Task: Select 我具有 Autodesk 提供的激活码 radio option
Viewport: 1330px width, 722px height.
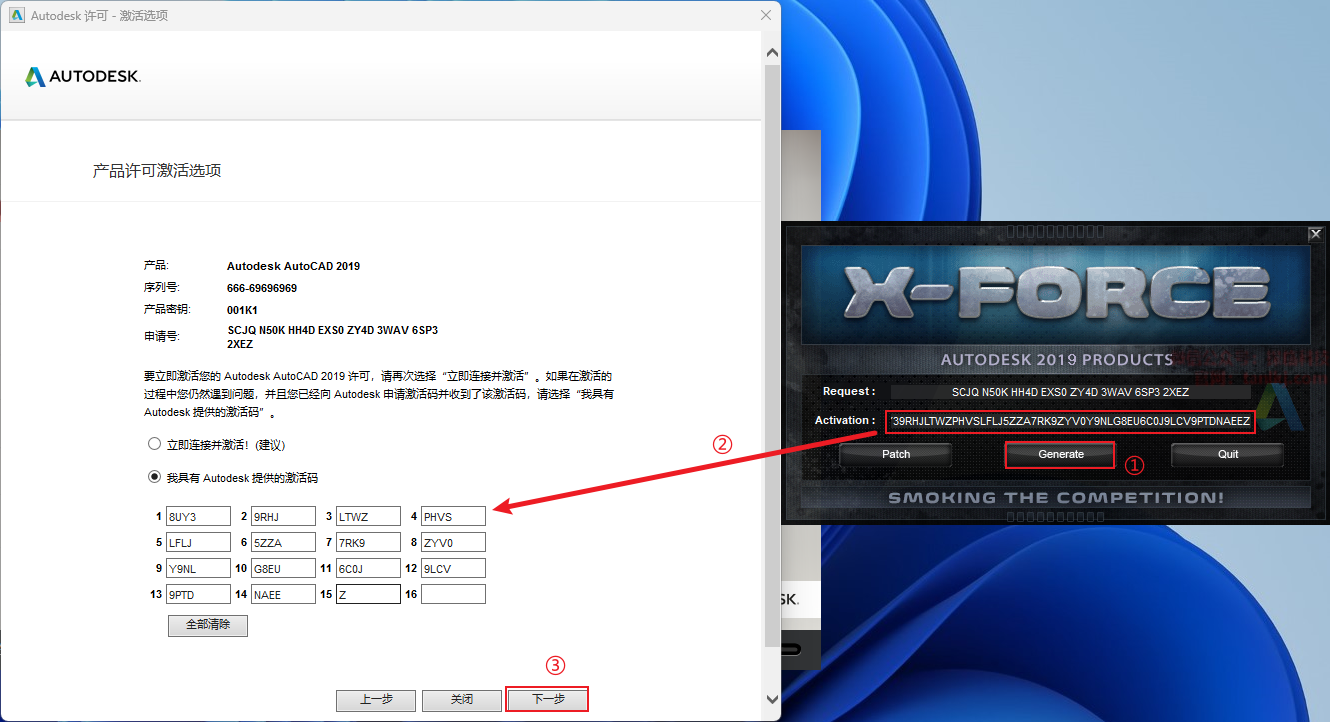Action: (154, 477)
